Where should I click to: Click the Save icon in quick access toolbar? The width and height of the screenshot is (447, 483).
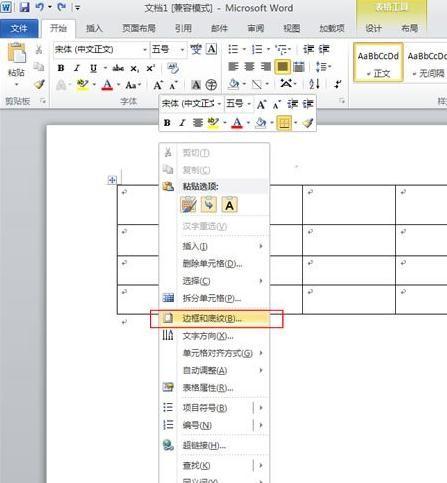click(x=24, y=7)
